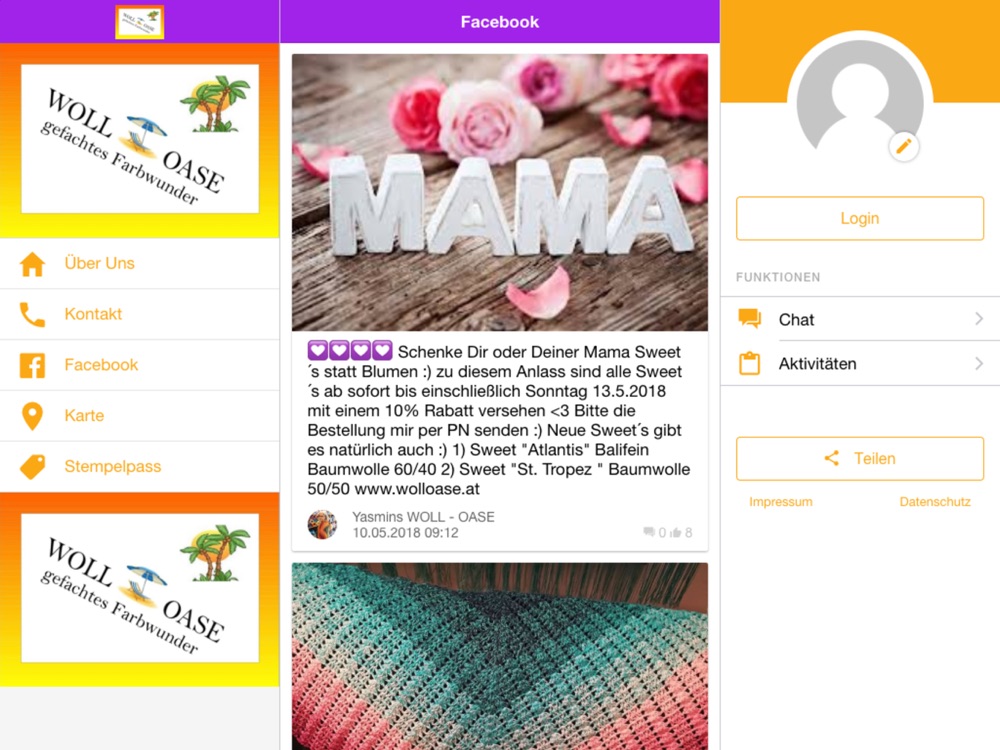Click the chat bubbles icon
1000x750 pixels.
tap(750, 318)
